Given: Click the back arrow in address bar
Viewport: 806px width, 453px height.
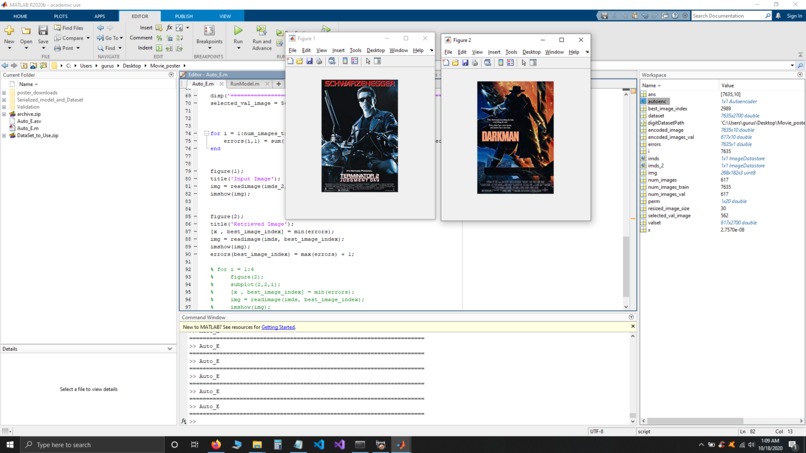Looking at the screenshot, I should (5, 66).
